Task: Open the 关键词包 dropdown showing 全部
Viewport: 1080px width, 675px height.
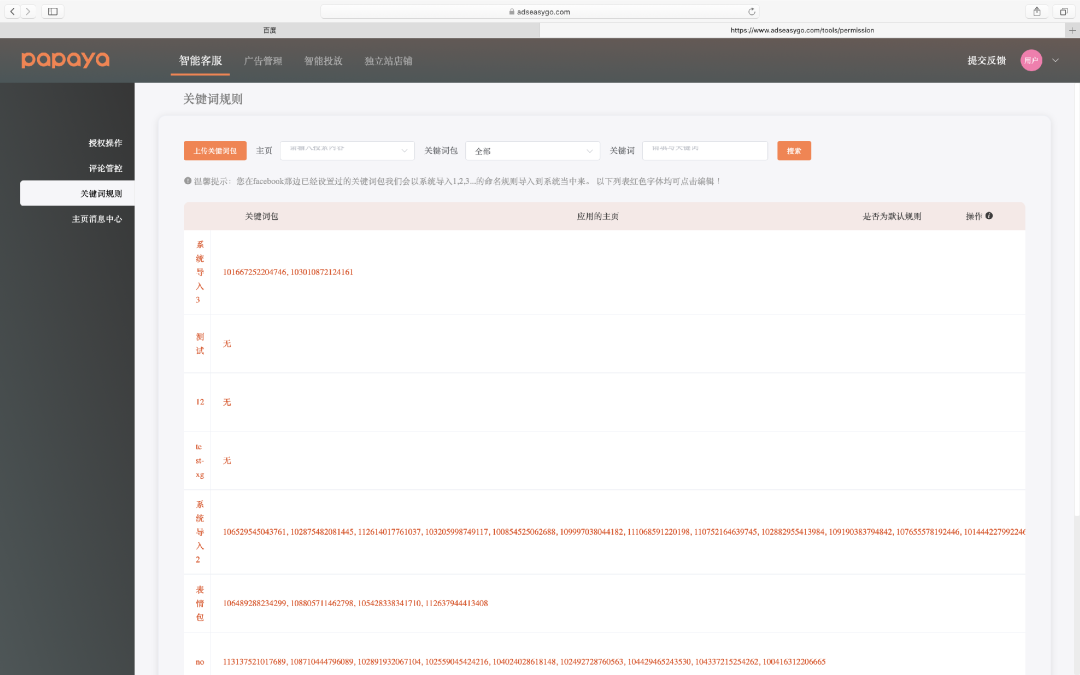Action: click(532, 151)
